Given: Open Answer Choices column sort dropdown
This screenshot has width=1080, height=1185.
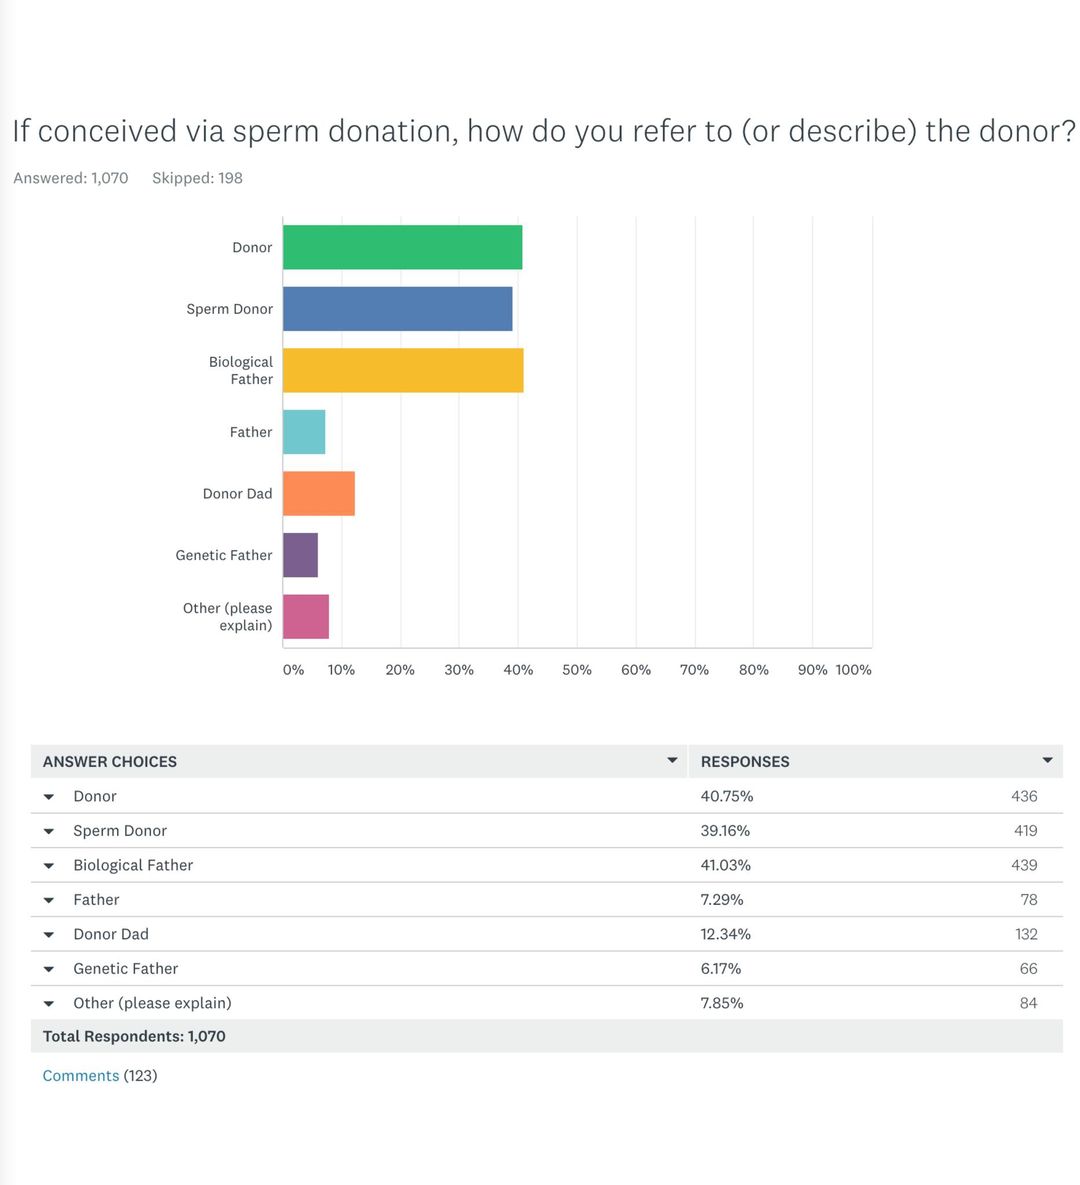Looking at the screenshot, I should (672, 761).
